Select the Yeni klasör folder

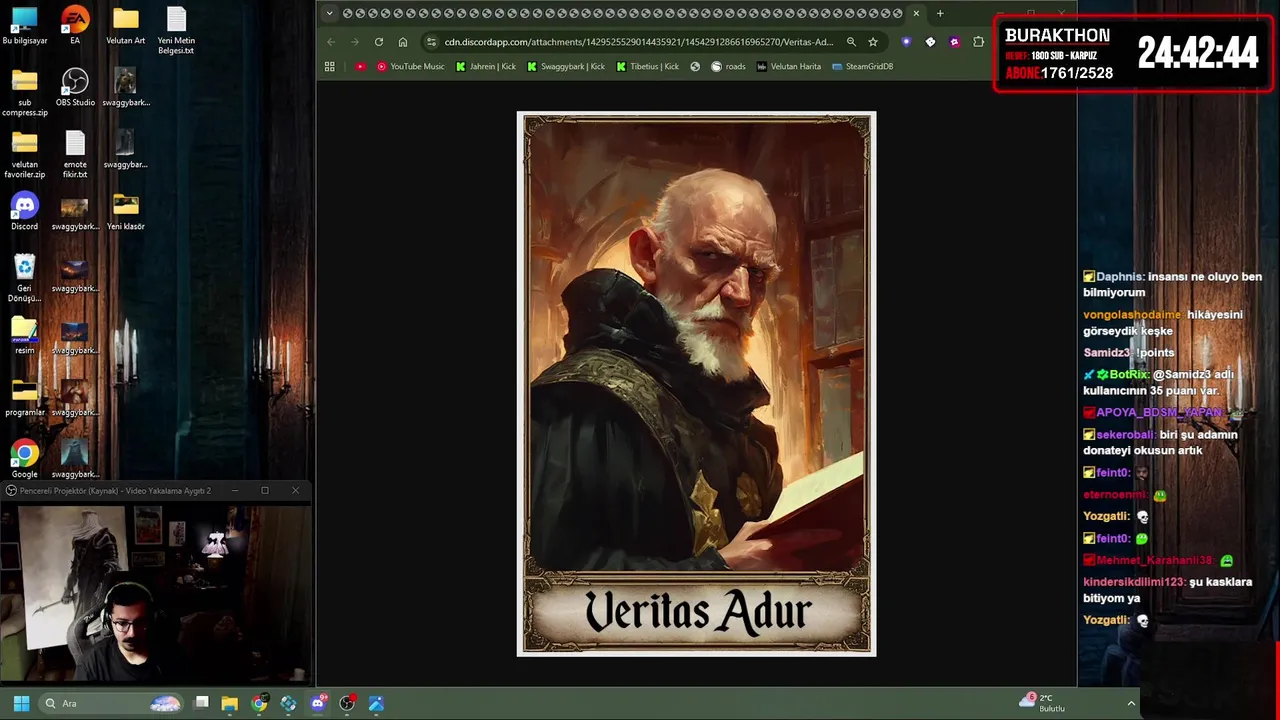pyautogui.click(x=126, y=212)
